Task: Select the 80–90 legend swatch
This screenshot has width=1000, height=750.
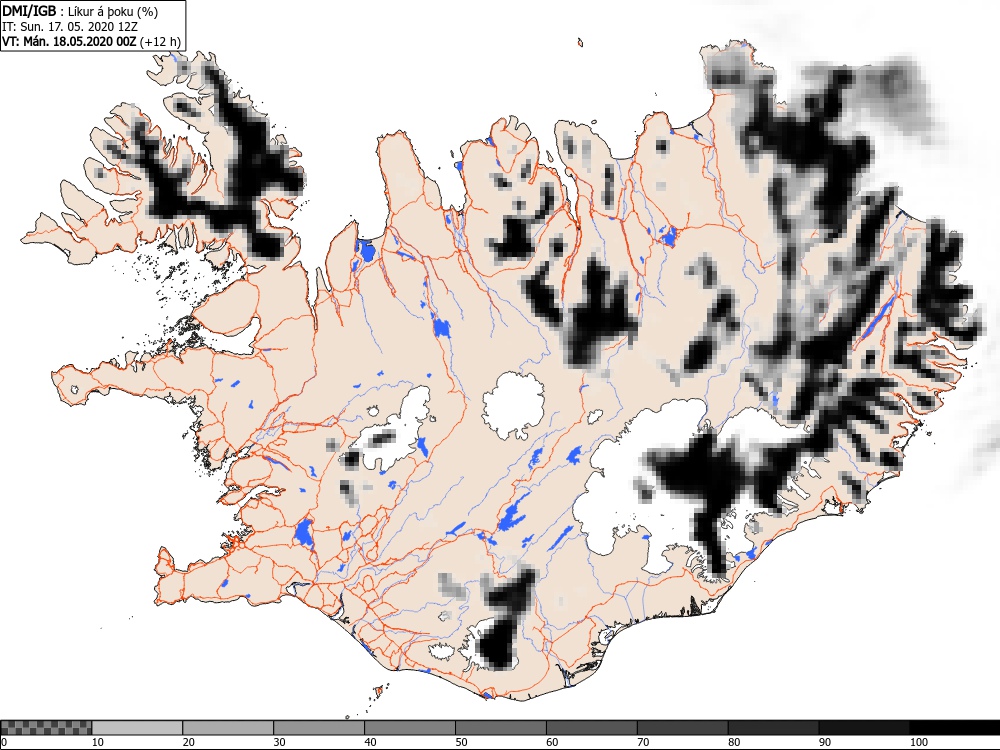Action: tap(774, 728)
